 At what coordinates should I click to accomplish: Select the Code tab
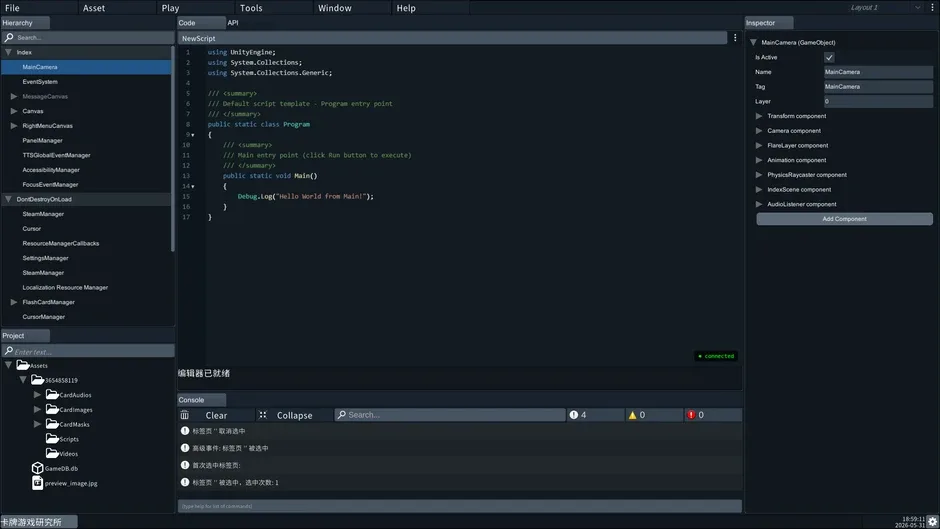201,23
